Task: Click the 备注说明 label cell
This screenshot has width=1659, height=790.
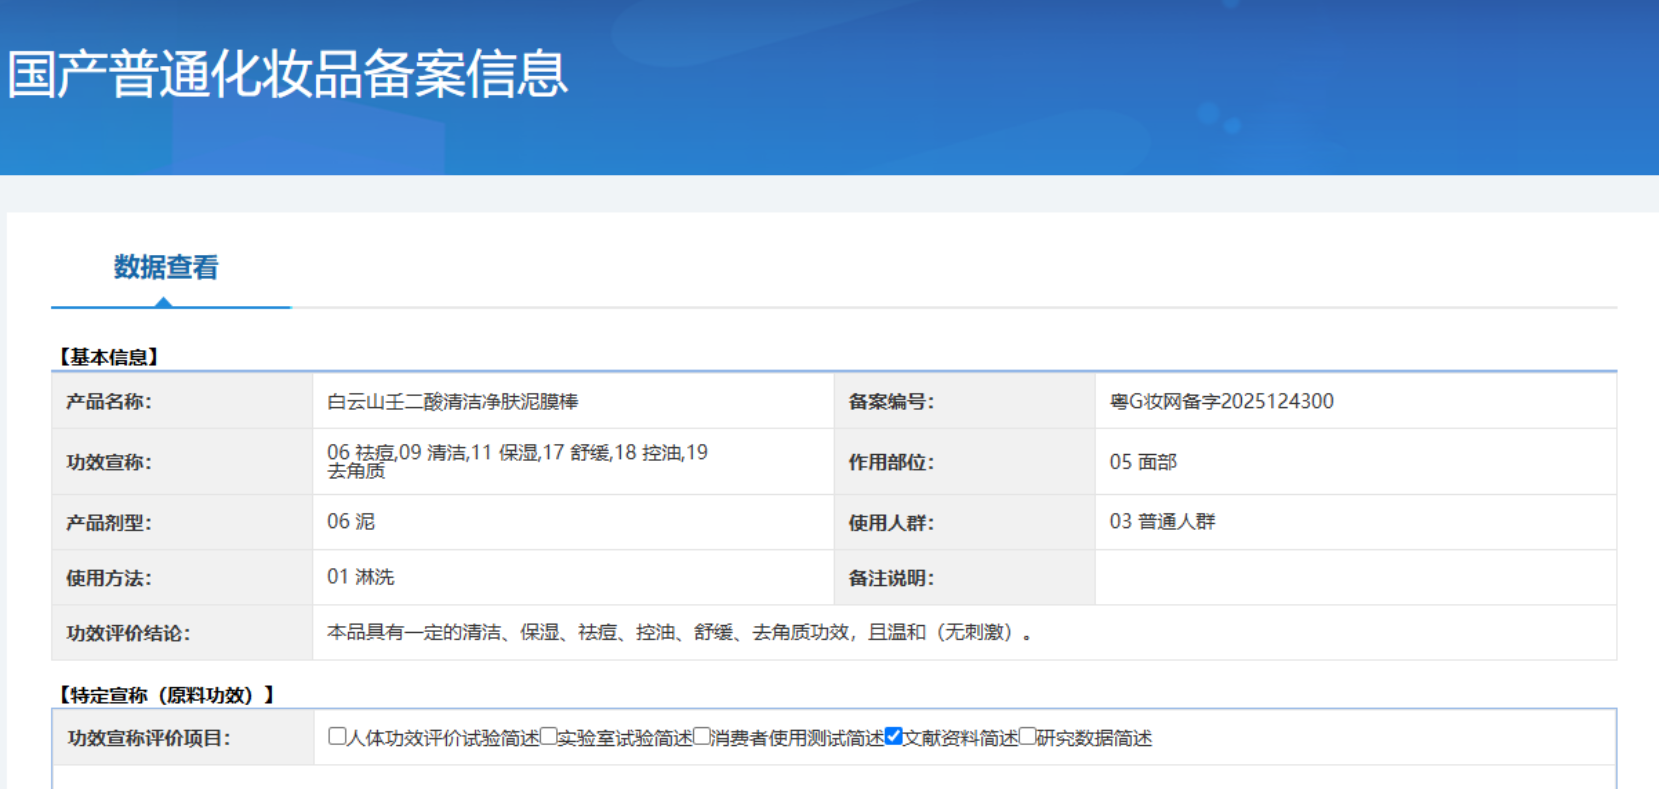Action: tap(965, 577)
